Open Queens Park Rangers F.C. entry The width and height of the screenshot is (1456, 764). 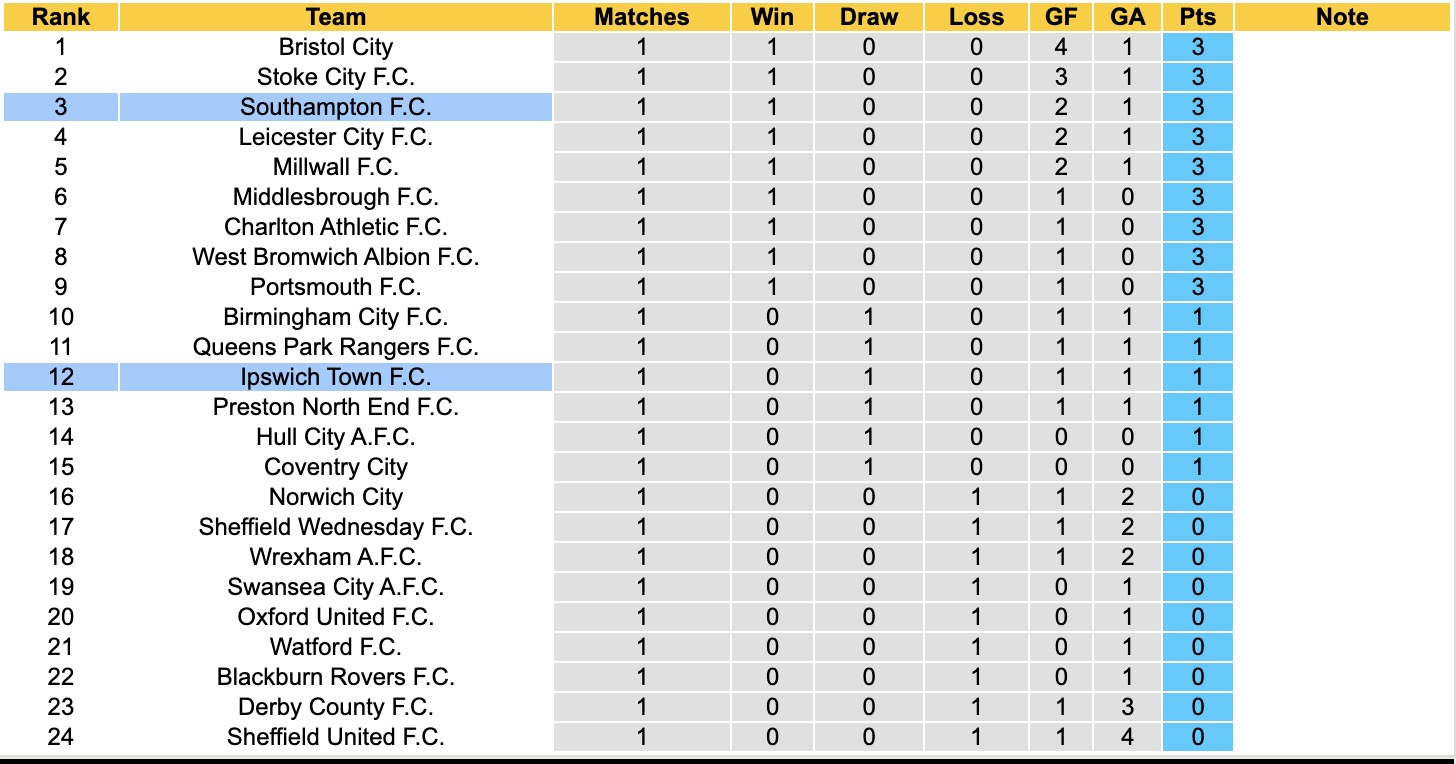click(x=336, y=347)
